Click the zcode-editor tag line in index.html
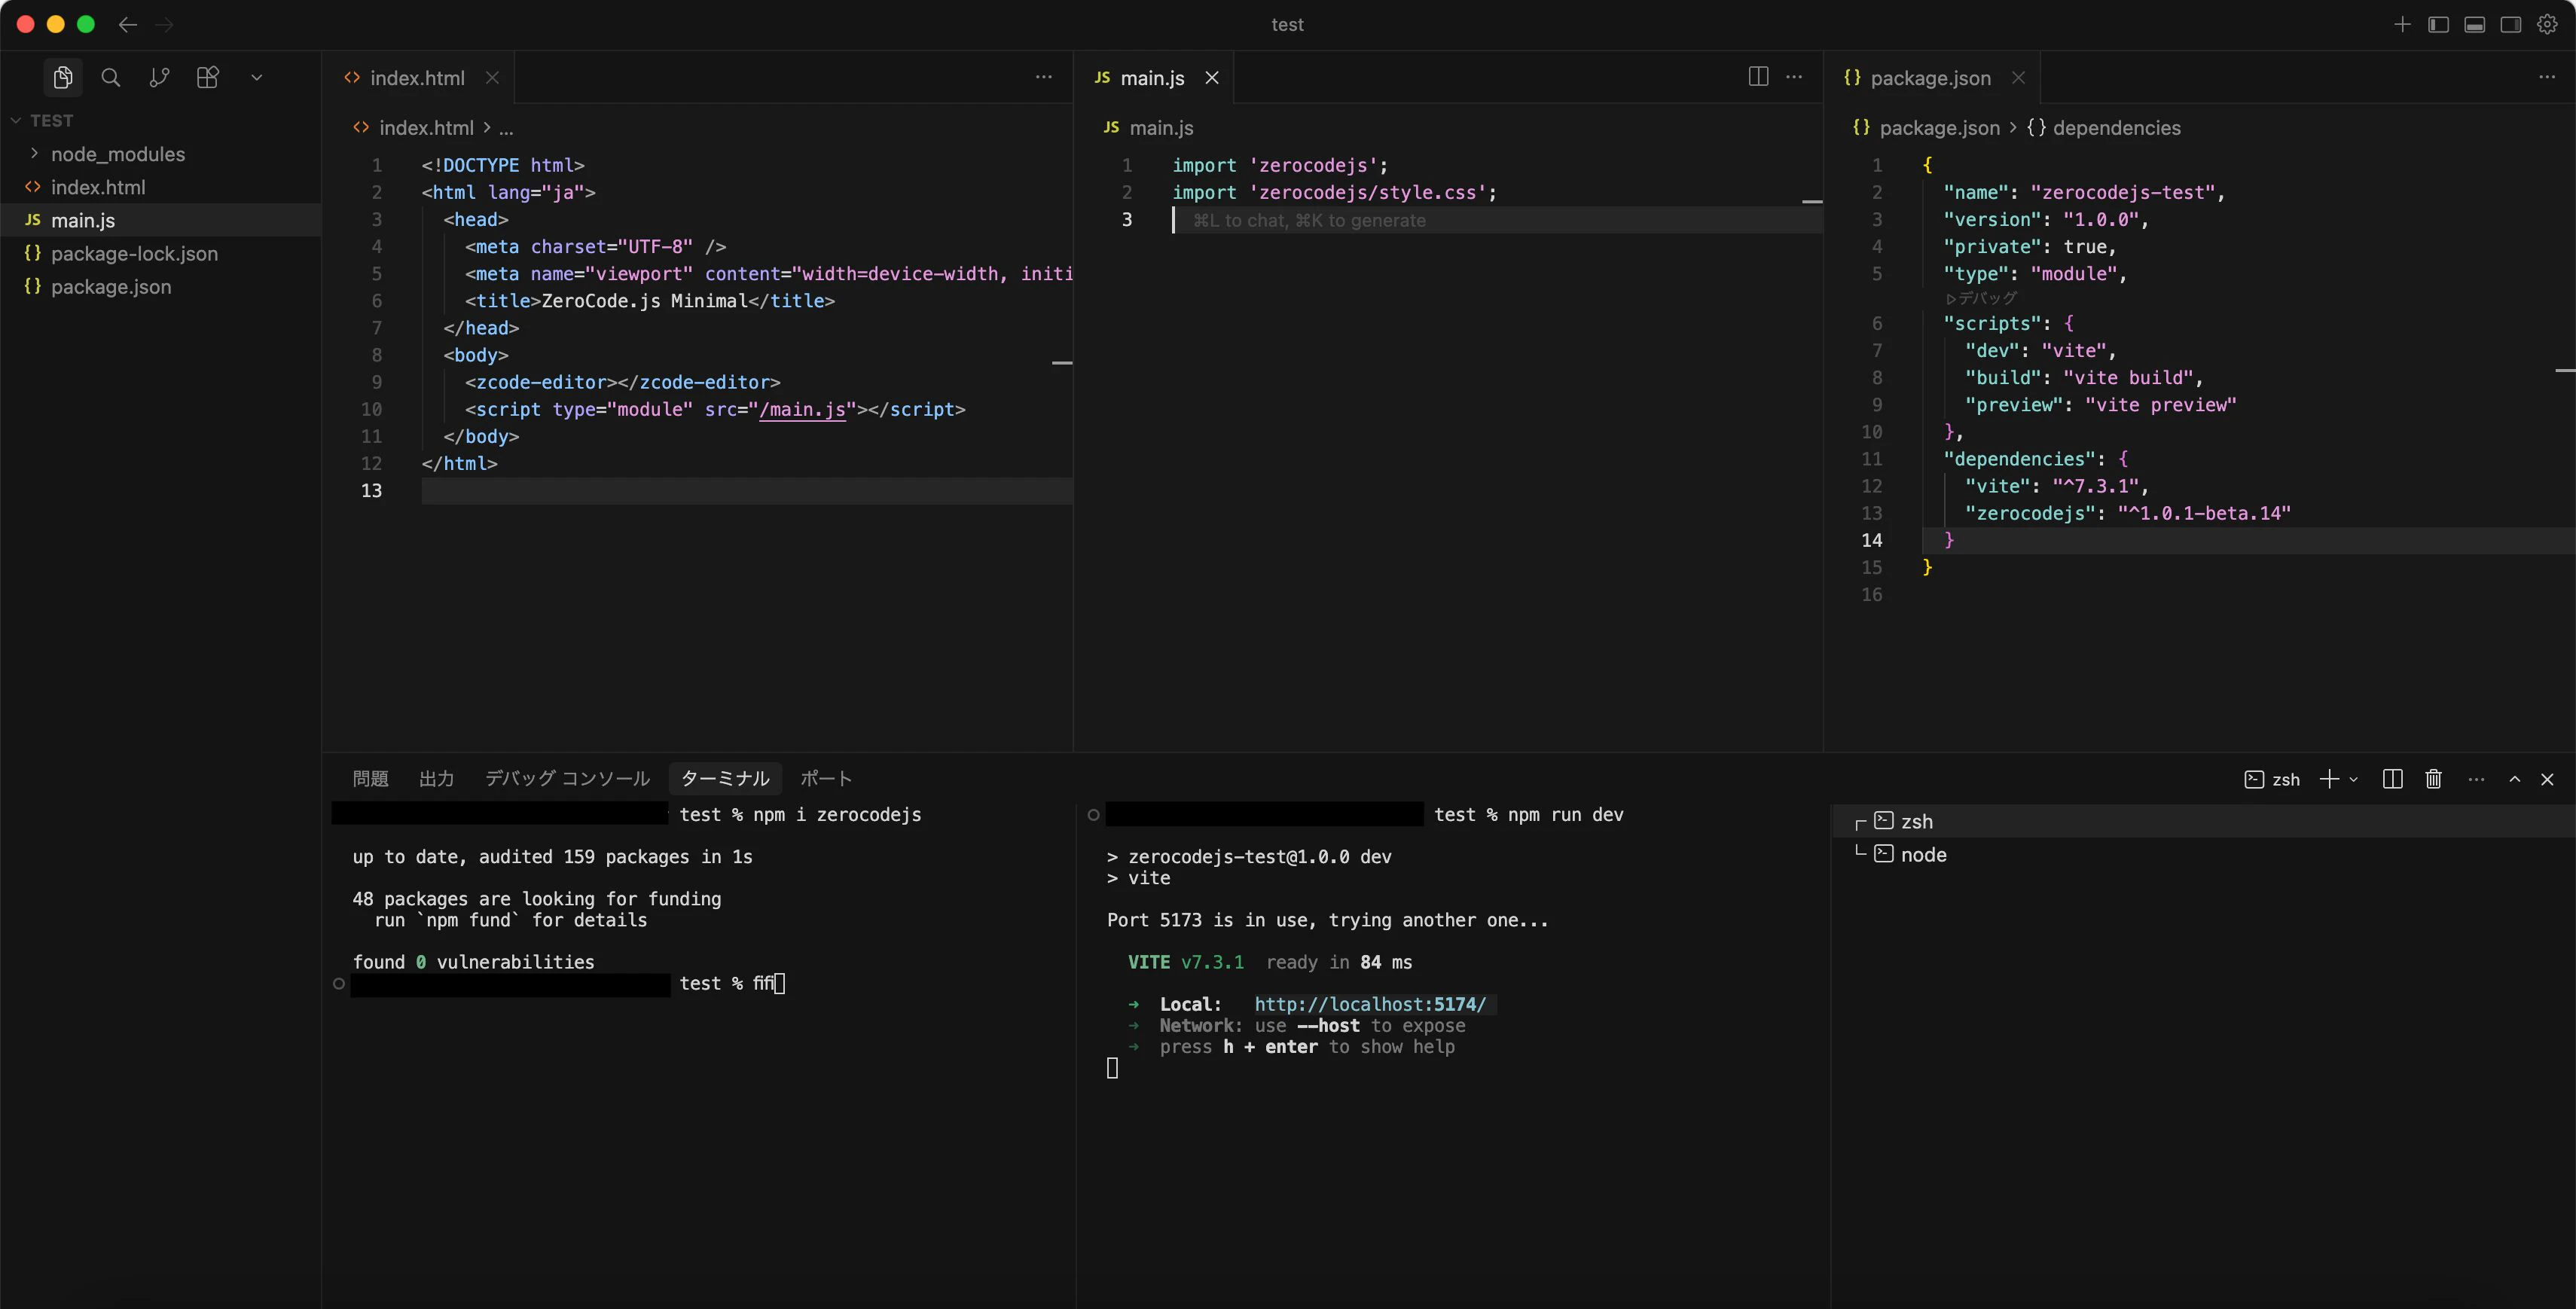Viewport: 2576px width, 1309px height. tap(622, 382)
